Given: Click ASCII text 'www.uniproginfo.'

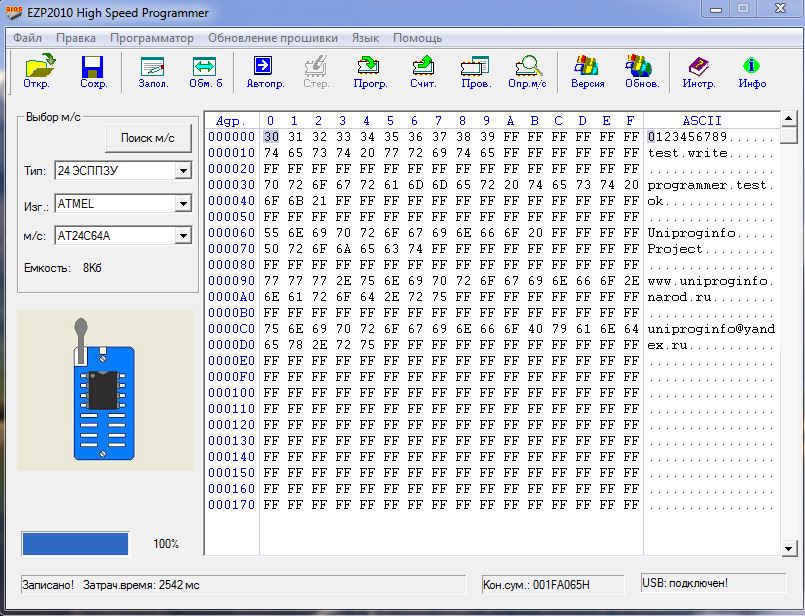Looking at the screenshot, I should [711, 281].
